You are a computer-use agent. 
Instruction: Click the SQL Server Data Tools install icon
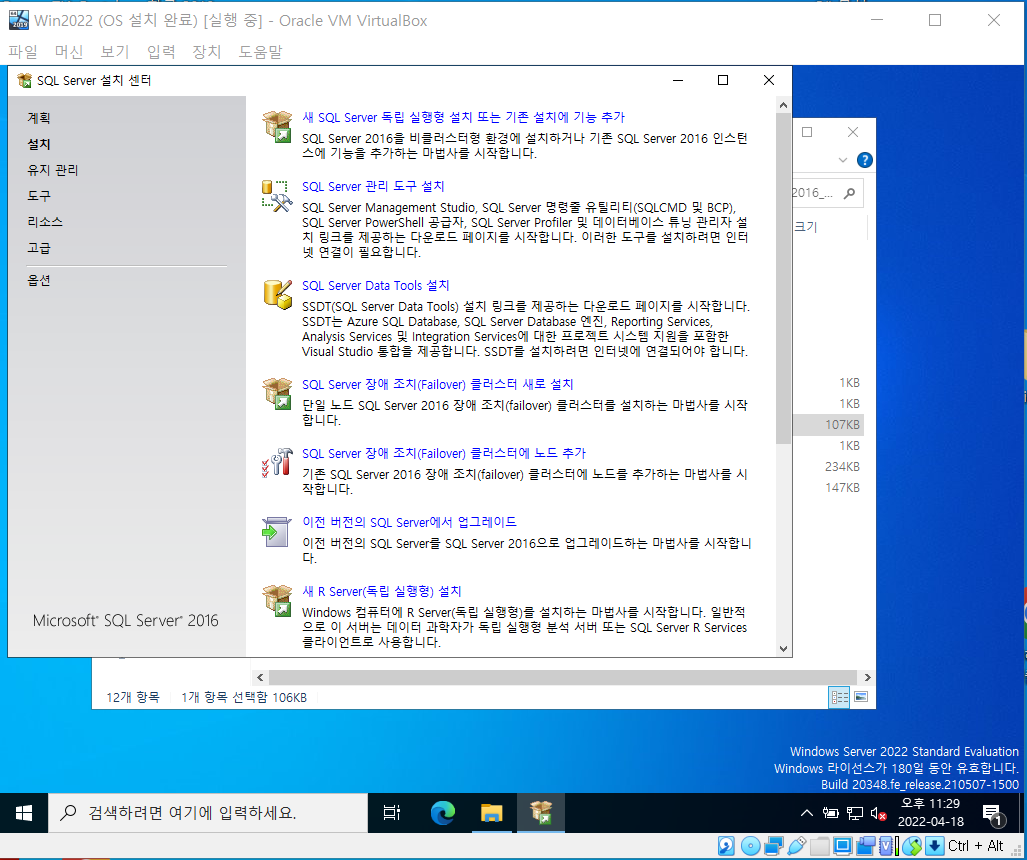pos(277,295)
